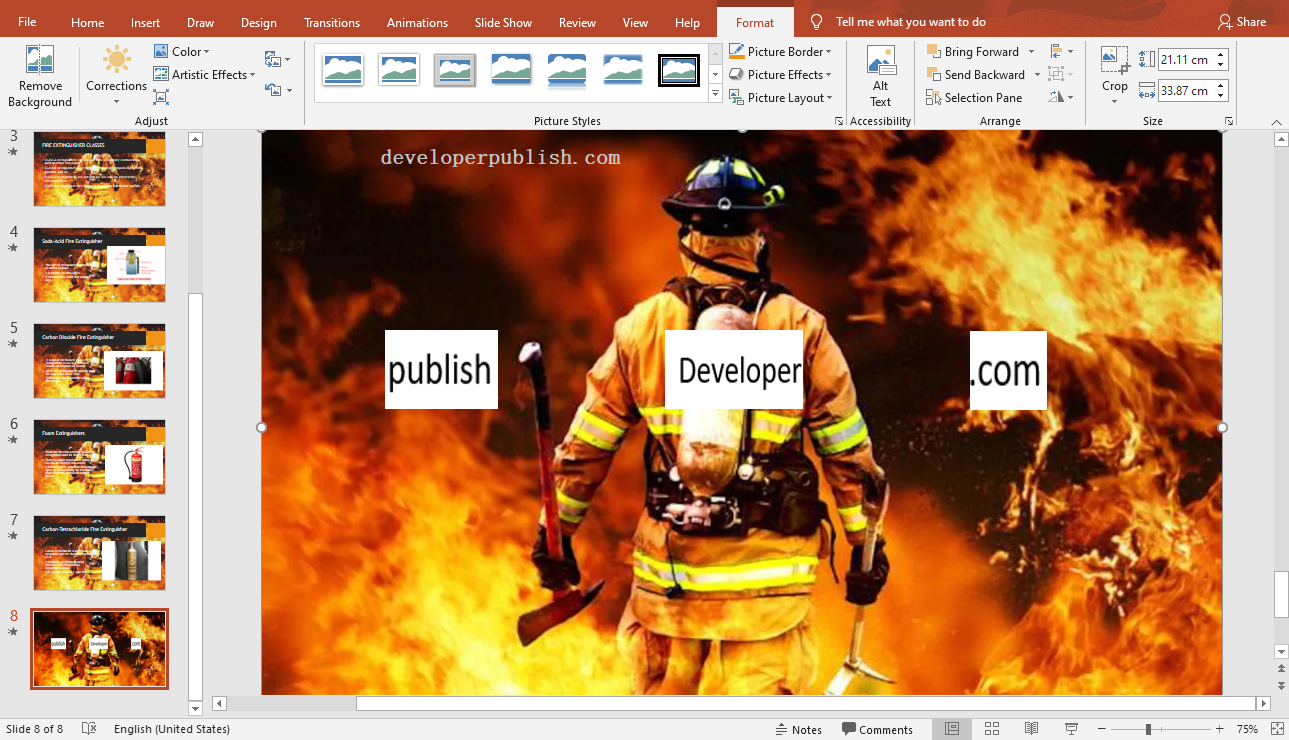Apply the fifth reflected picture style
The image size is (1289, 740).
pos(567,70)
